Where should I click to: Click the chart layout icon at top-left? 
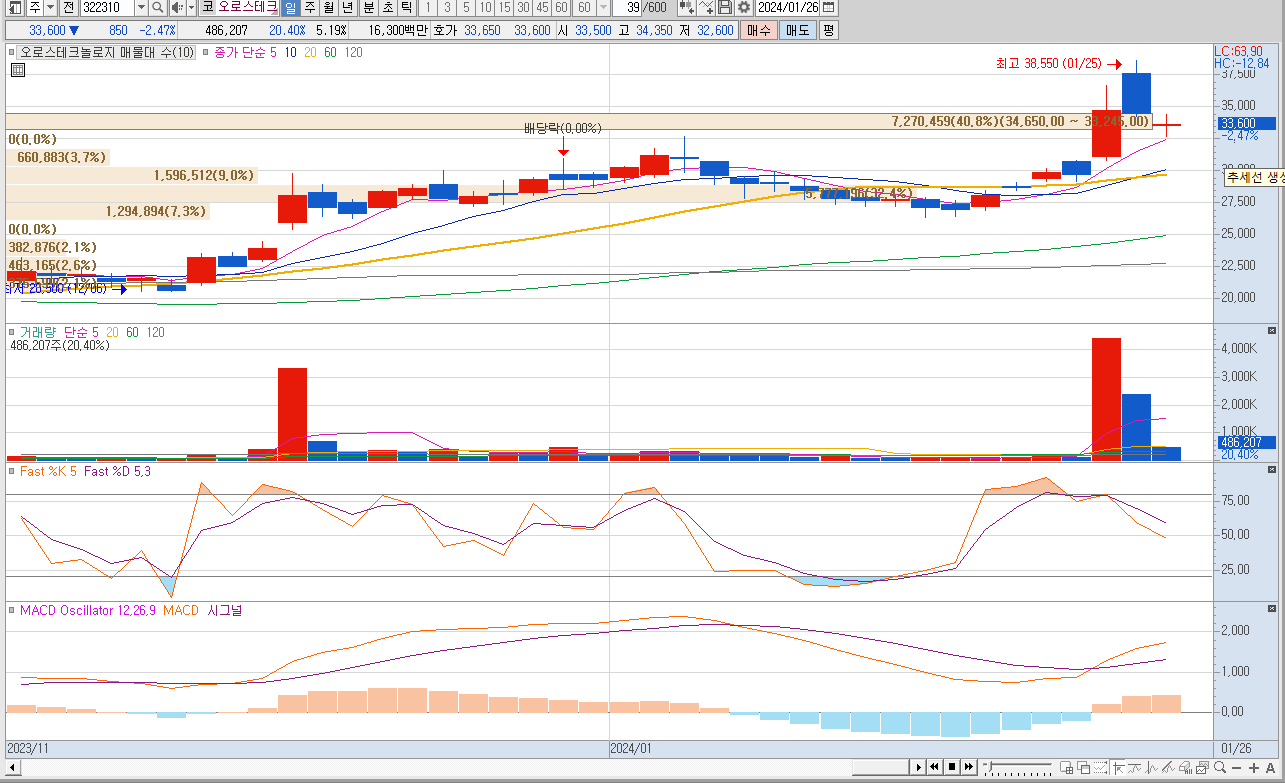pyautogui.click(x=15, y=7)
